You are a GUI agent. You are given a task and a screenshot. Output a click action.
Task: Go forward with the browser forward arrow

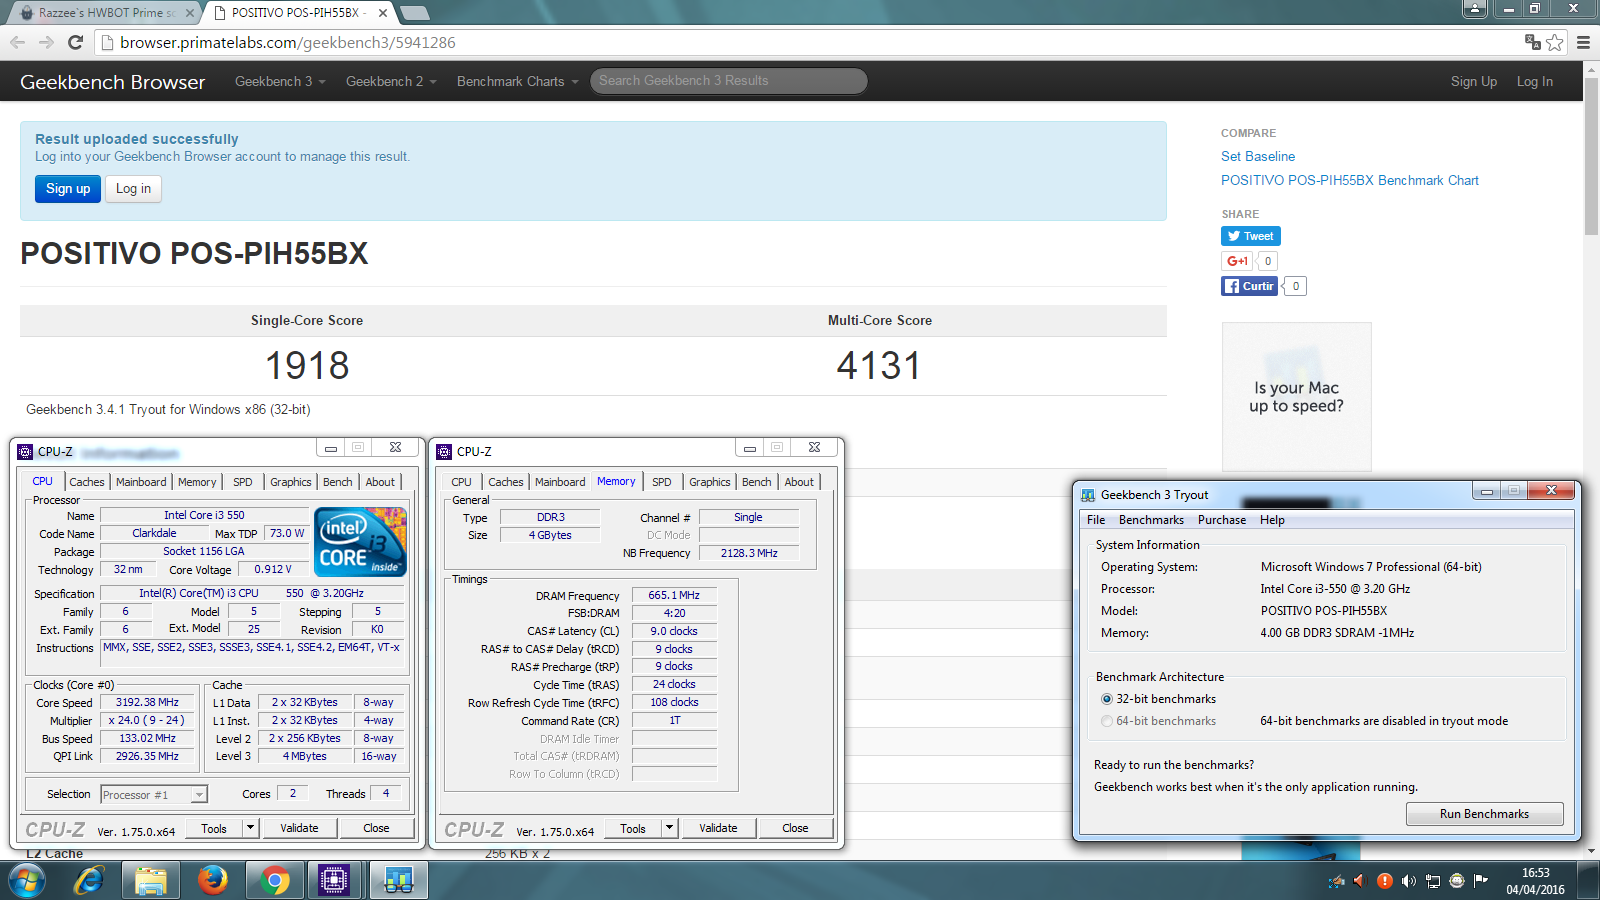pyautogui.click(x=46, y=42)
